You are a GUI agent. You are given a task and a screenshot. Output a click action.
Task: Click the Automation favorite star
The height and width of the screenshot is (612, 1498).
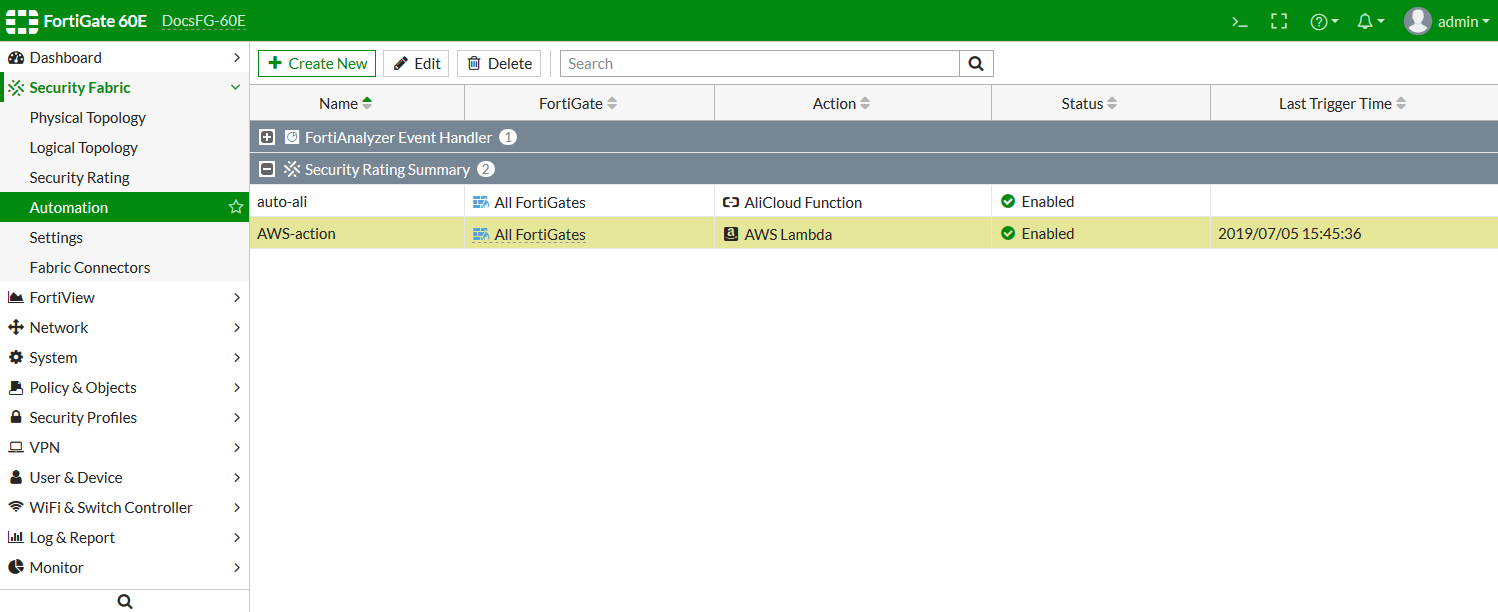[x=236, y=208]
